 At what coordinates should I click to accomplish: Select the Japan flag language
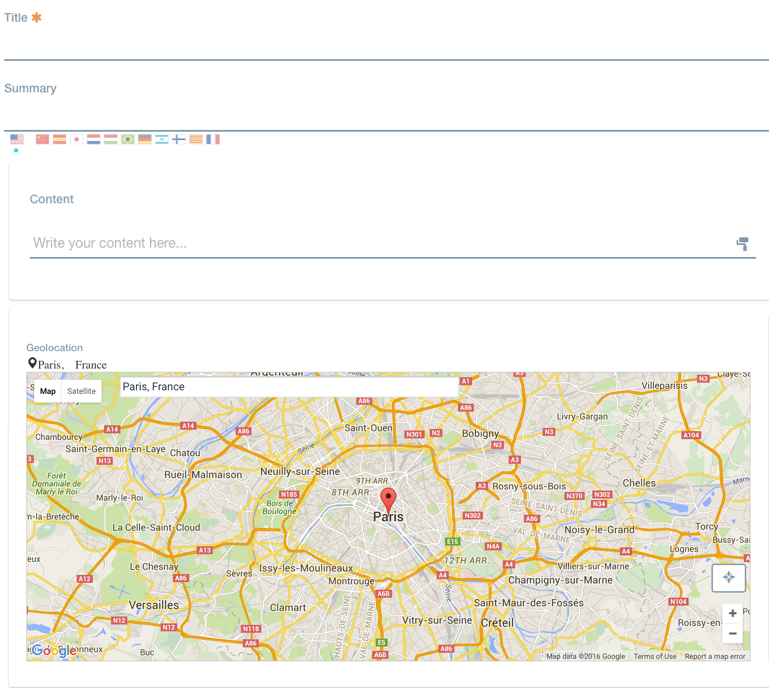coord(77,139)
